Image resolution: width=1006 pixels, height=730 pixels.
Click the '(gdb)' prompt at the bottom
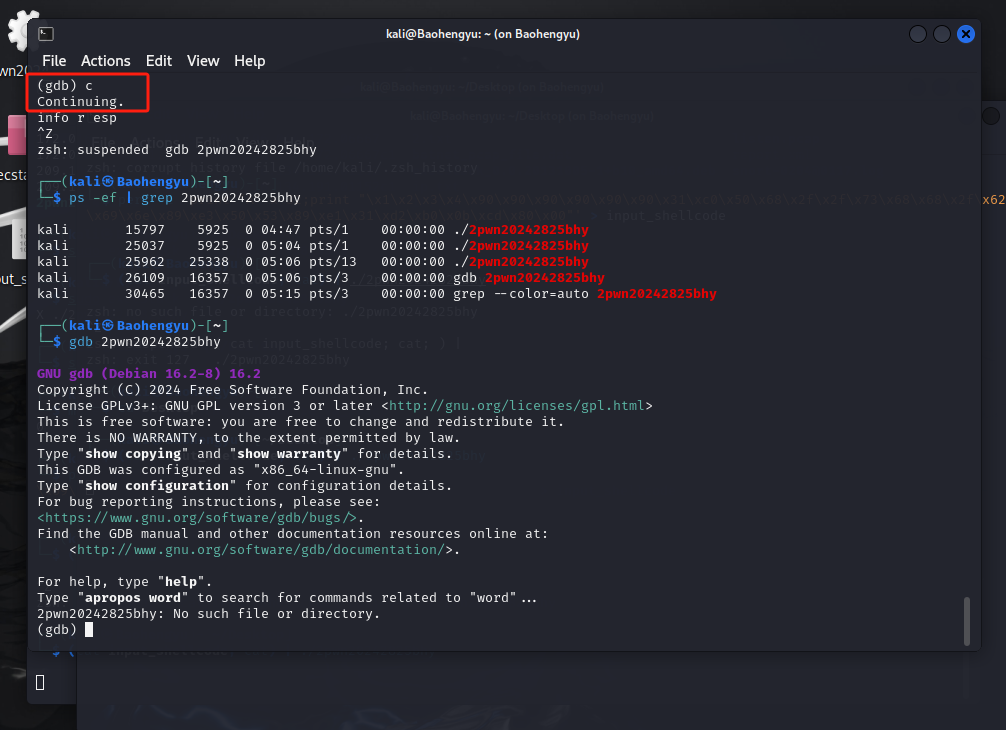pyautogui.click(x=57, y=630)
